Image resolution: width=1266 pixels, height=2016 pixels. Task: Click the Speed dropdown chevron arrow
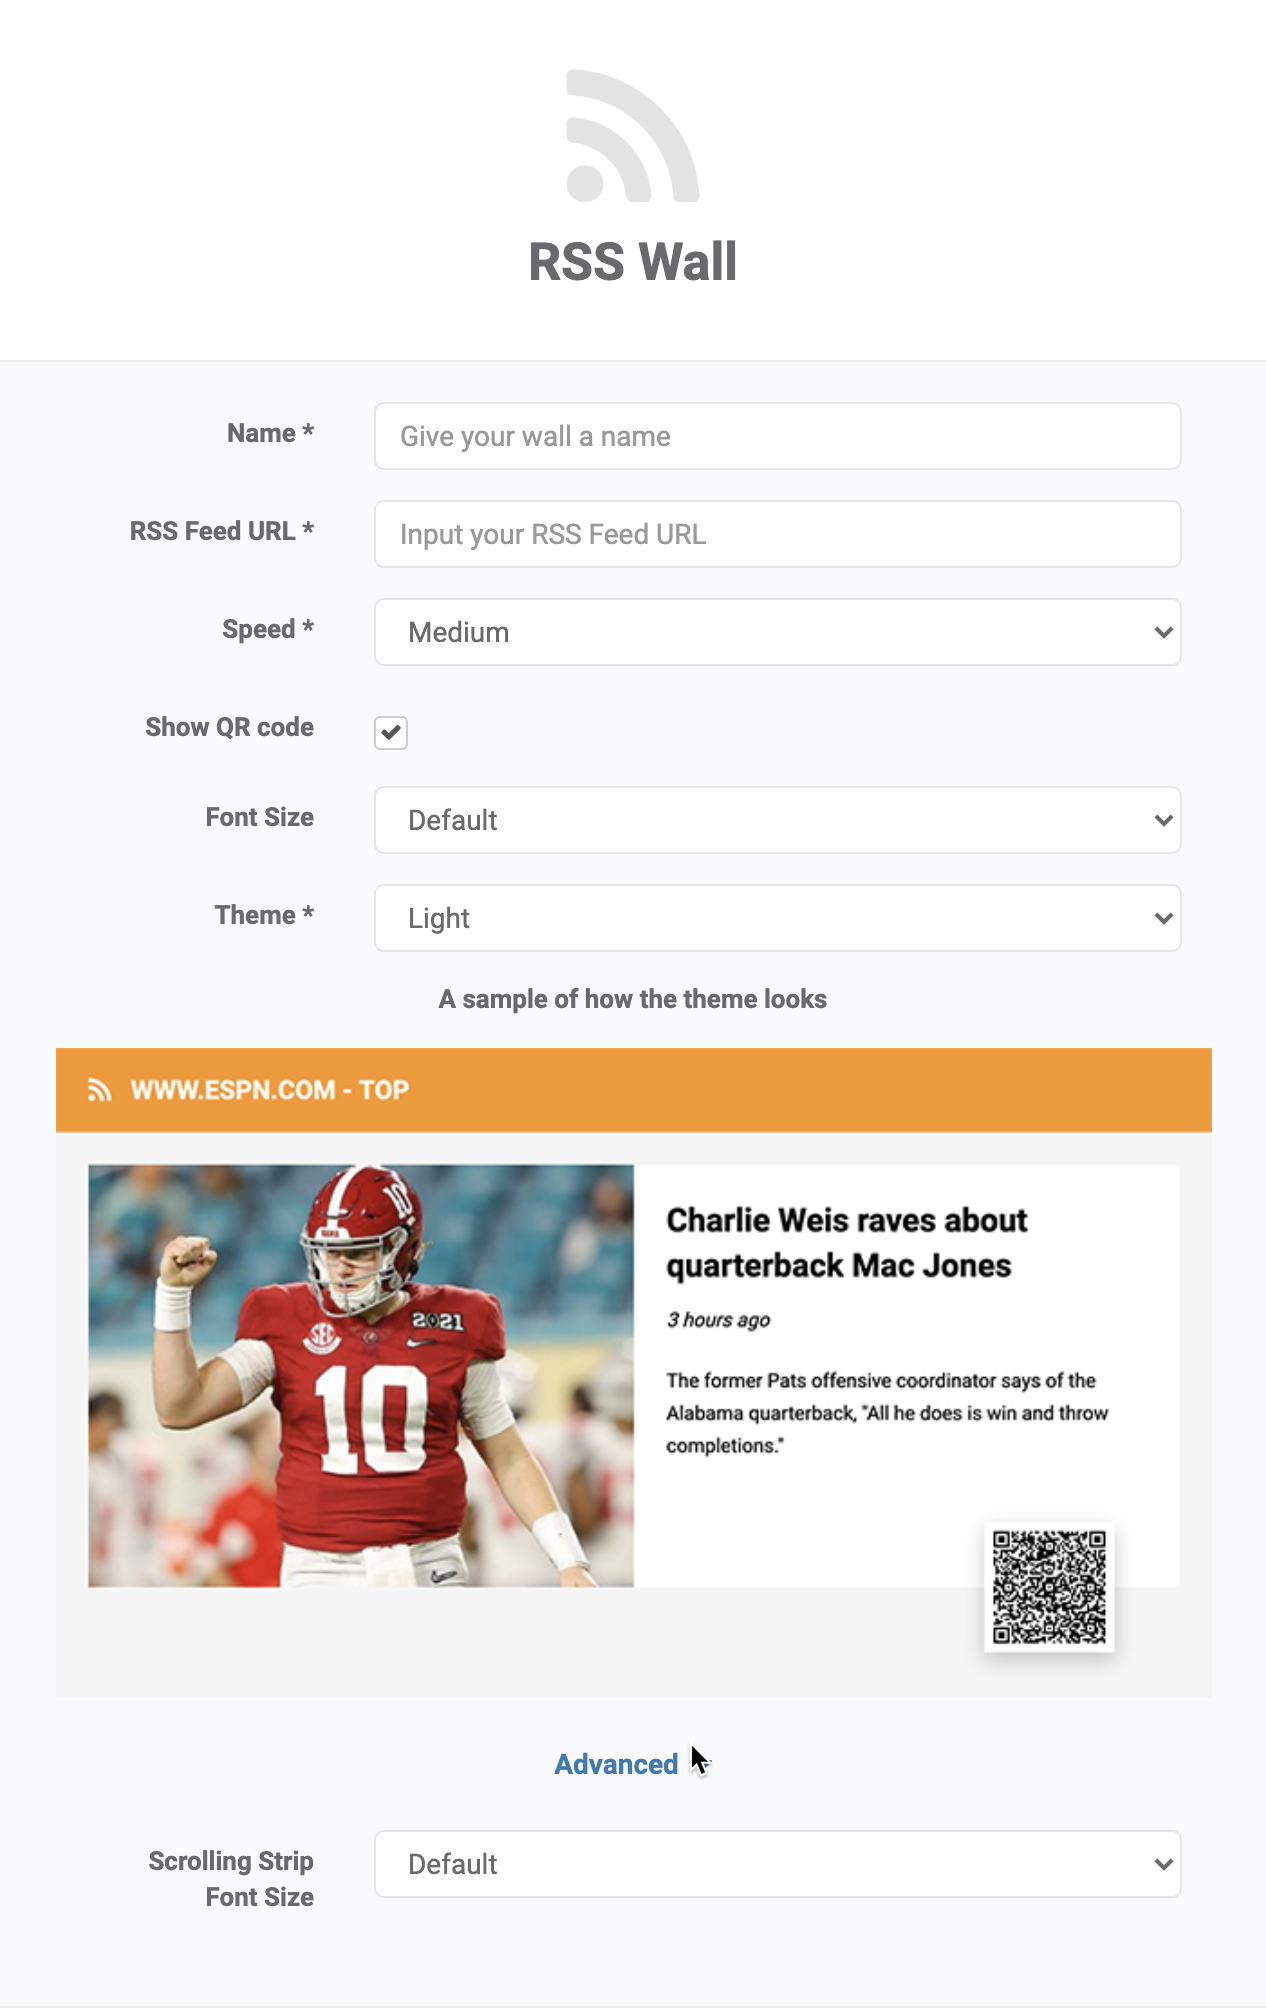tap(1163, 632)
